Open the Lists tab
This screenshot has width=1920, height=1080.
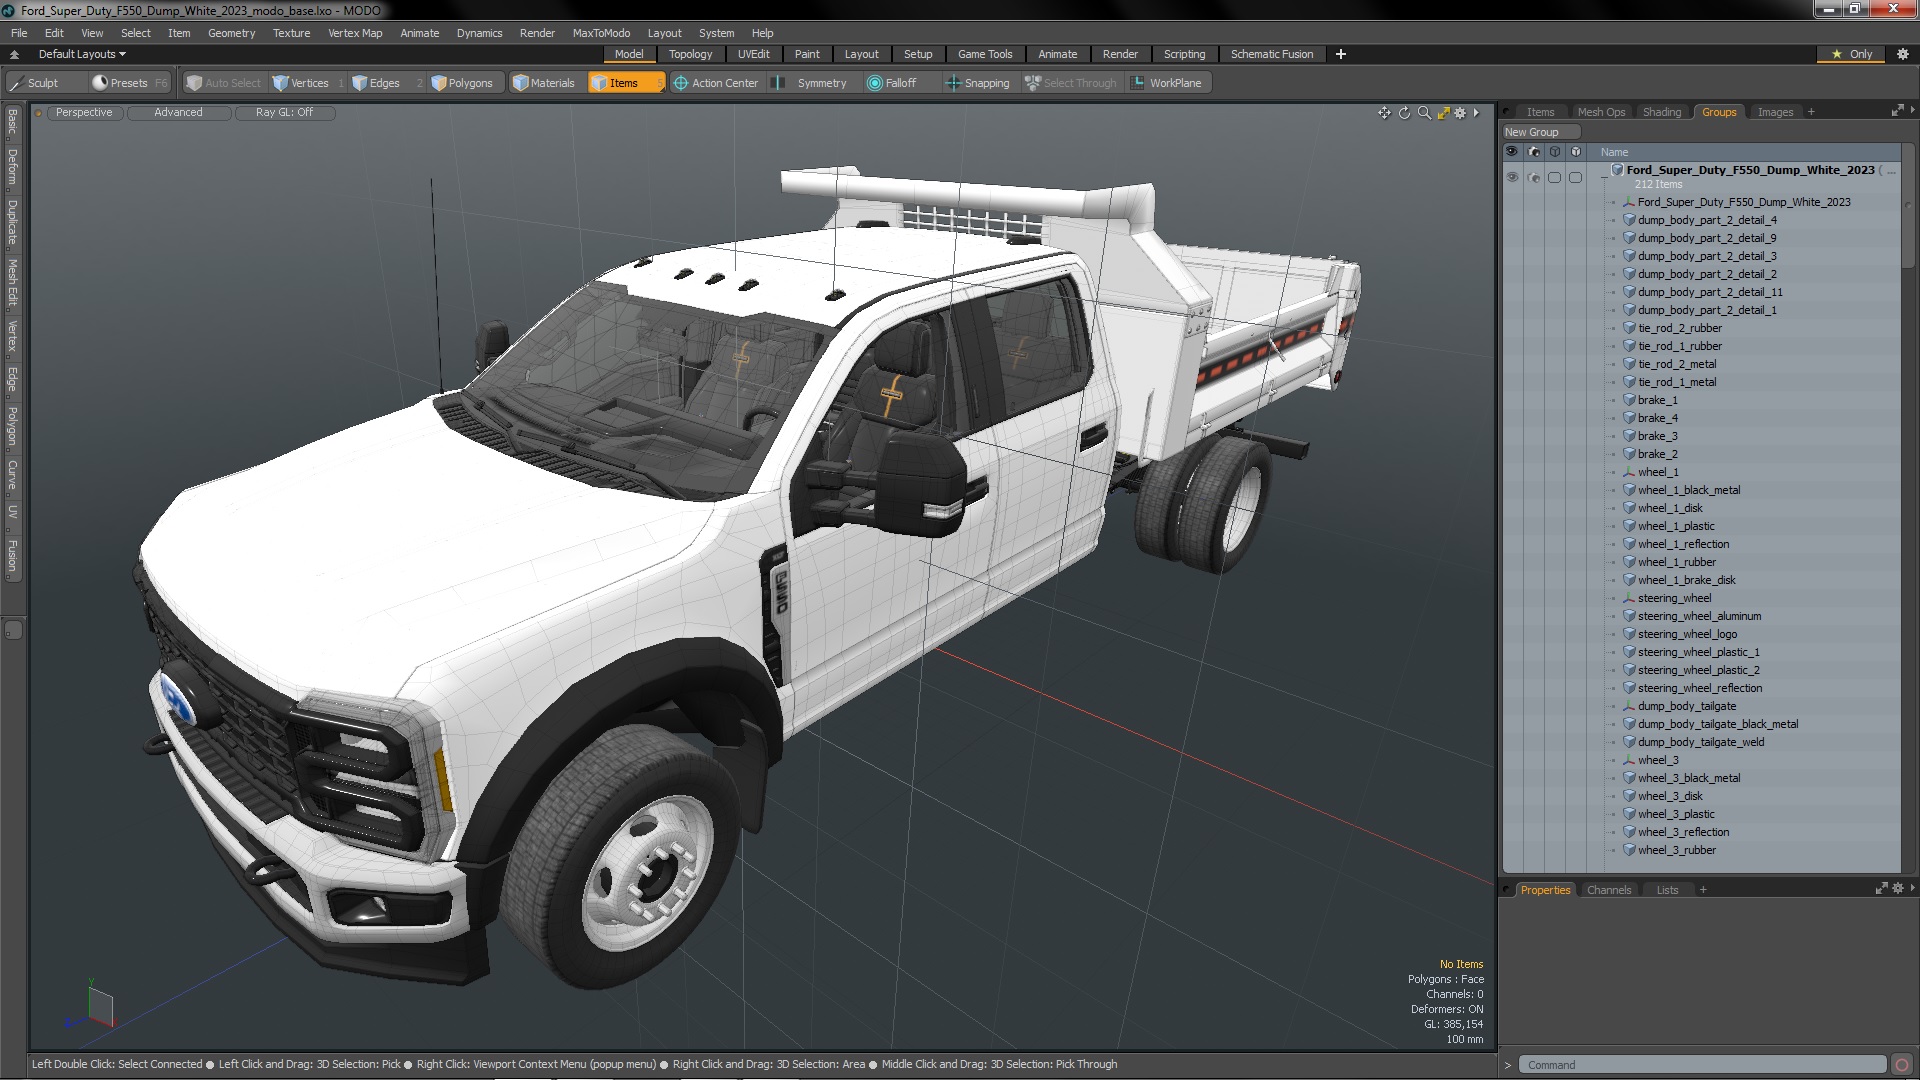pyautogui.click(x=1667, y=890)
